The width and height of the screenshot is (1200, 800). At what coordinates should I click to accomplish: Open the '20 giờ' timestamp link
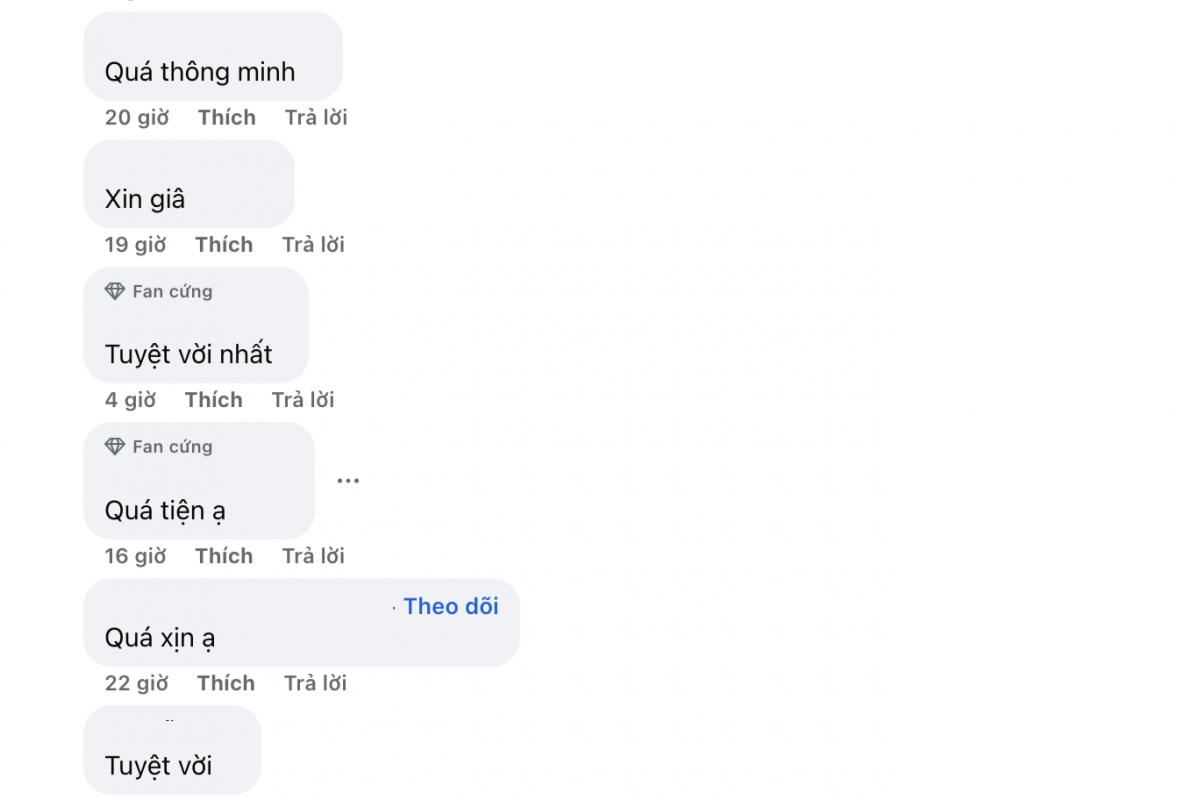coord(137,117)
